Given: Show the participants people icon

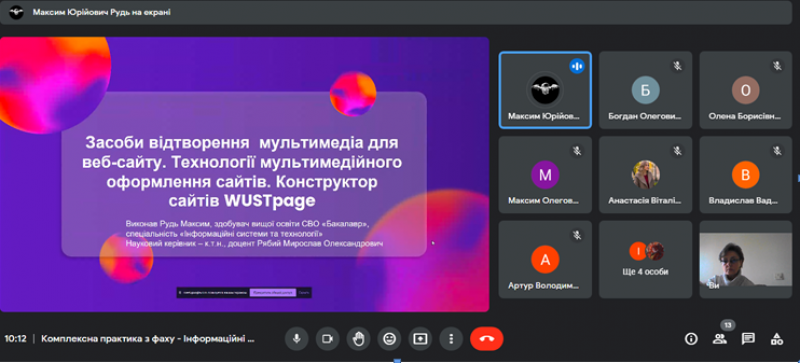Looking at the screenshot, I should coord(720,338).
